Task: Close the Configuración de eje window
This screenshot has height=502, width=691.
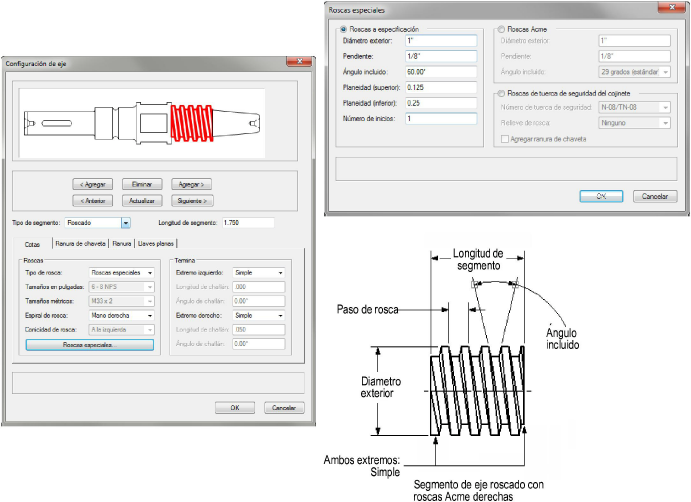Action: point(299,62)
